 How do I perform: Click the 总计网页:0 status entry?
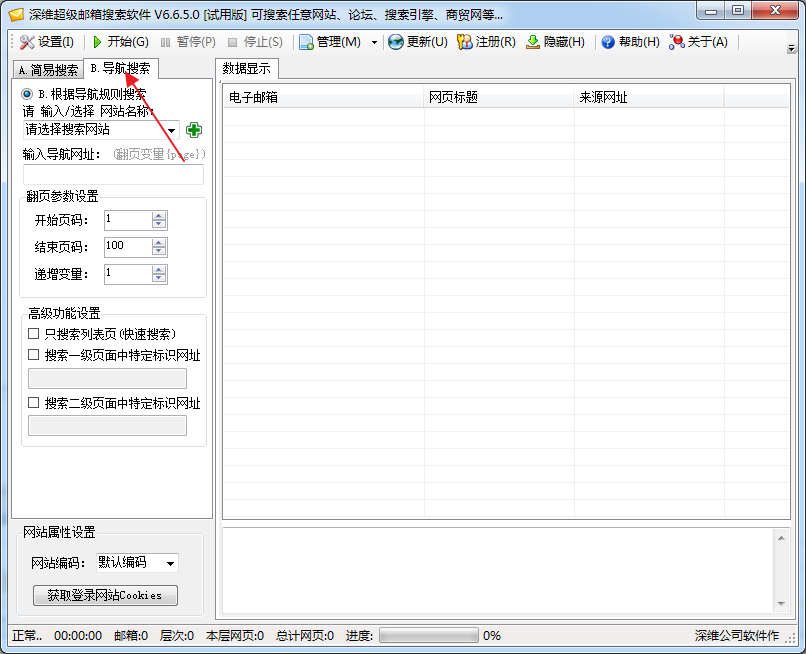[x=305, y=636]
